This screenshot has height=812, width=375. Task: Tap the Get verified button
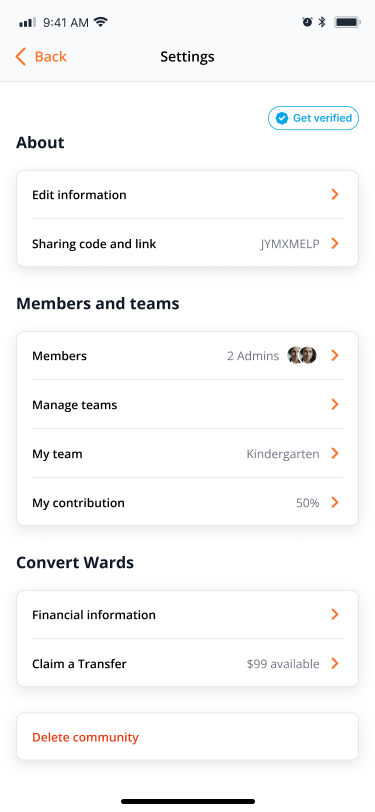click(x=313, y=119)
